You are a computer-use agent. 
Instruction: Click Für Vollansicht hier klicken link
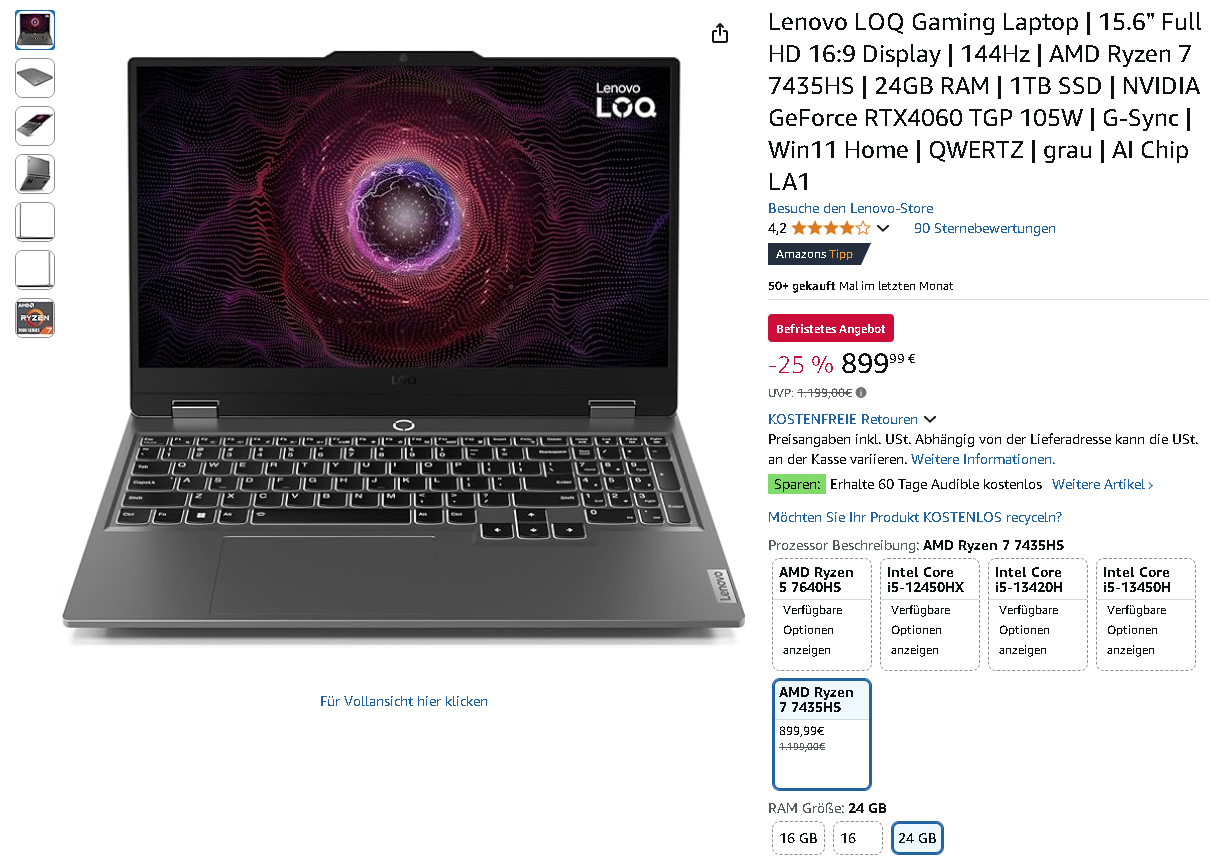point(404,701)
